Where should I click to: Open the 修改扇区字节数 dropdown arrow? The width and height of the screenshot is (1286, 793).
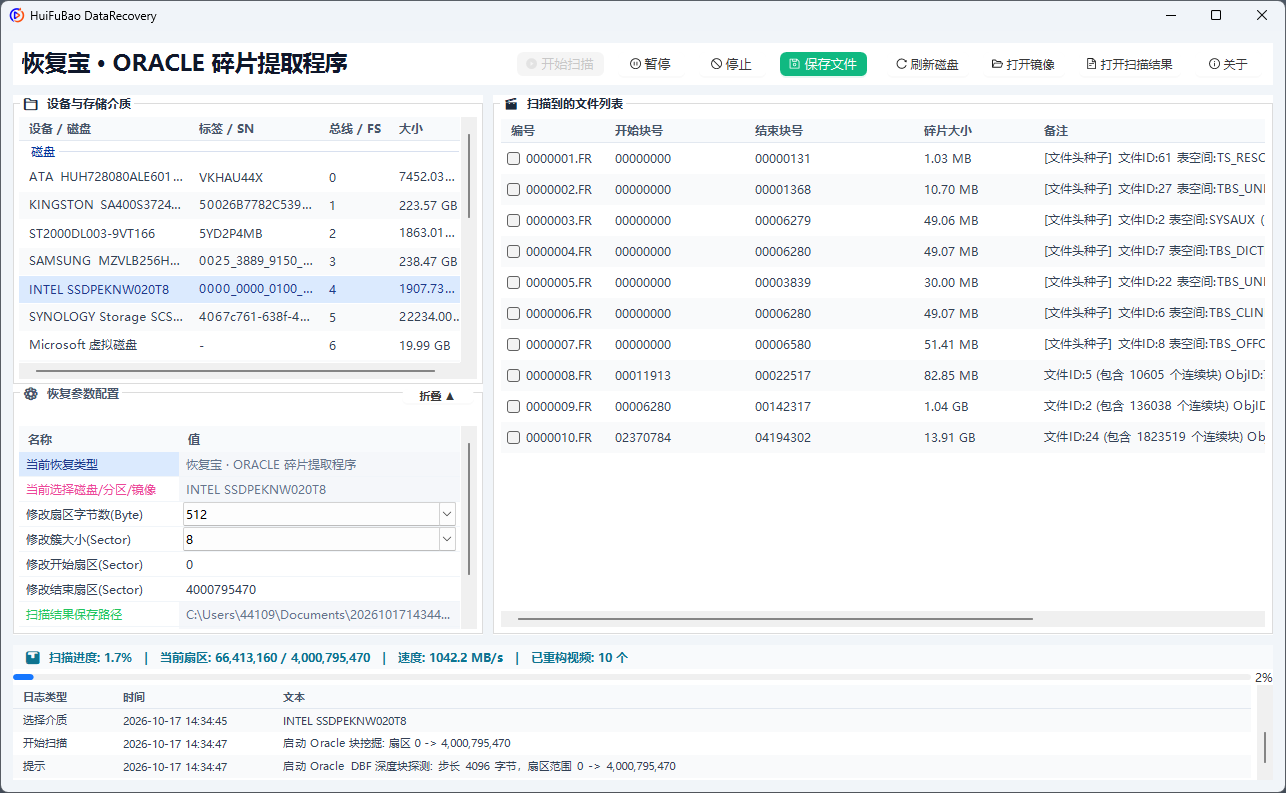pyautogui.click(x=446, y=514)
